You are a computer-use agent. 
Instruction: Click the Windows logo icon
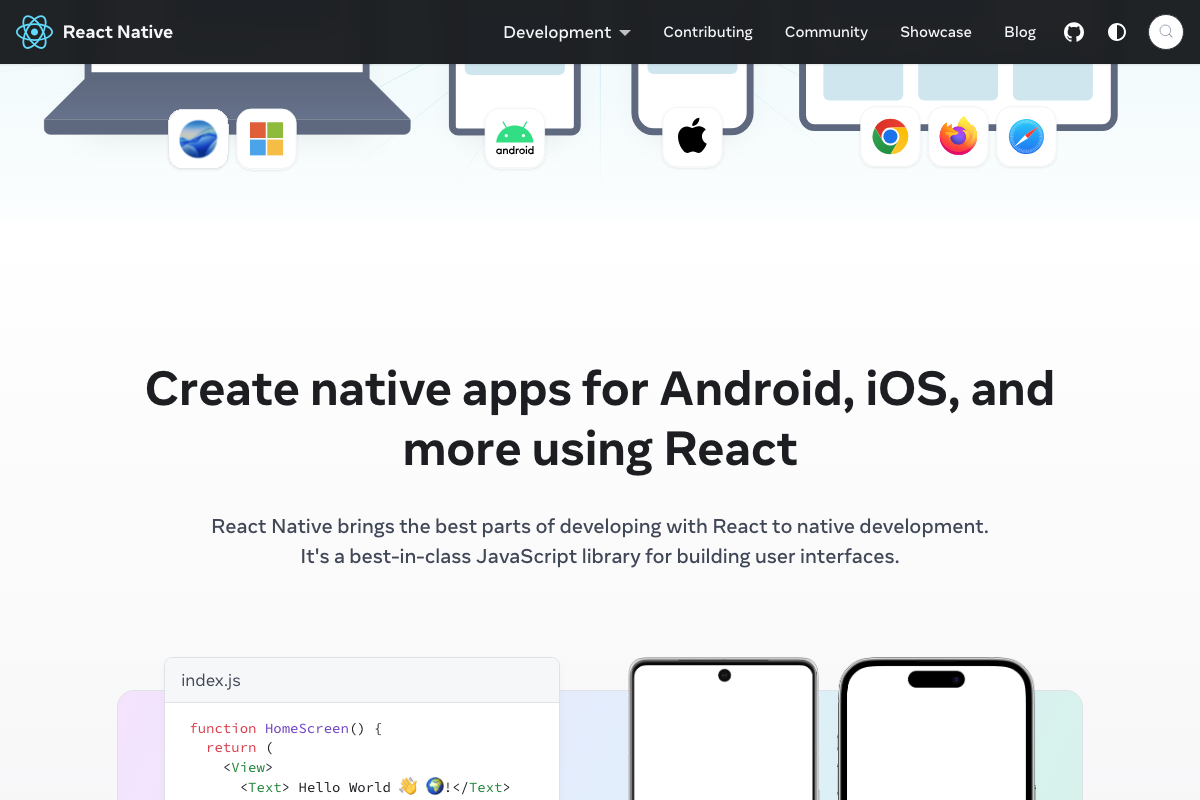266,138
